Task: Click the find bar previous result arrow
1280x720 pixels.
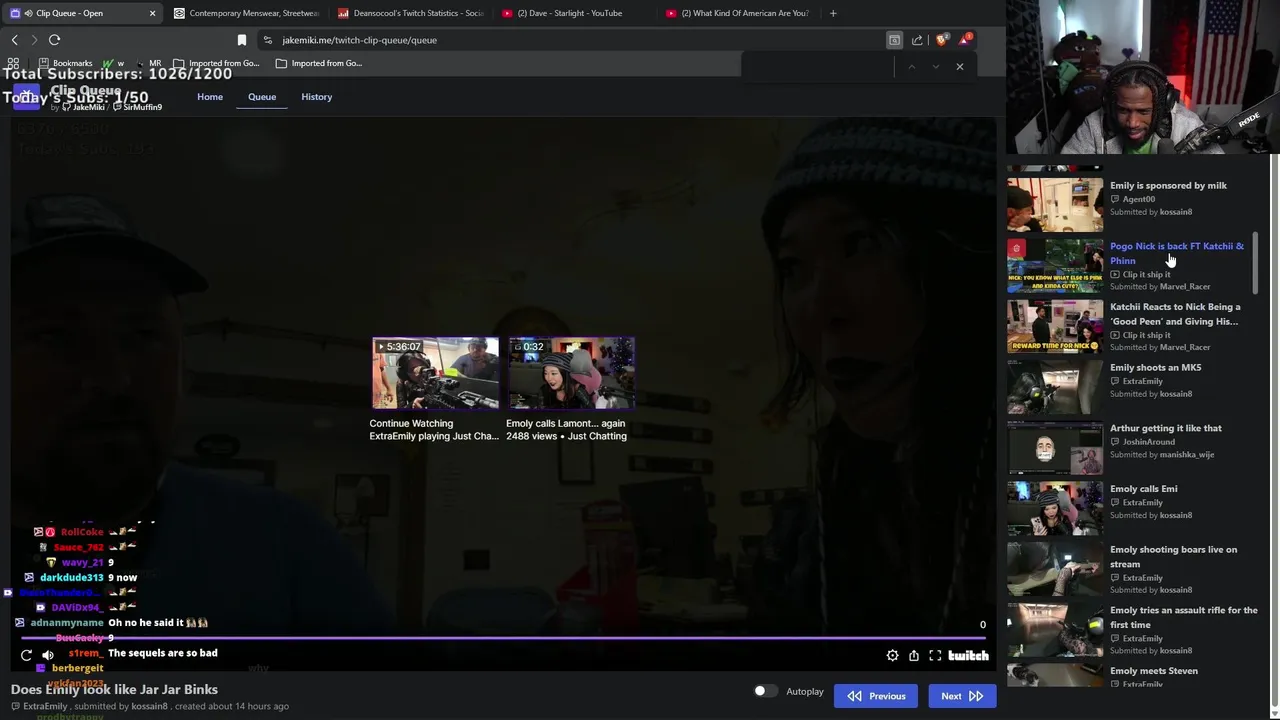Action: tap(911, 66)
